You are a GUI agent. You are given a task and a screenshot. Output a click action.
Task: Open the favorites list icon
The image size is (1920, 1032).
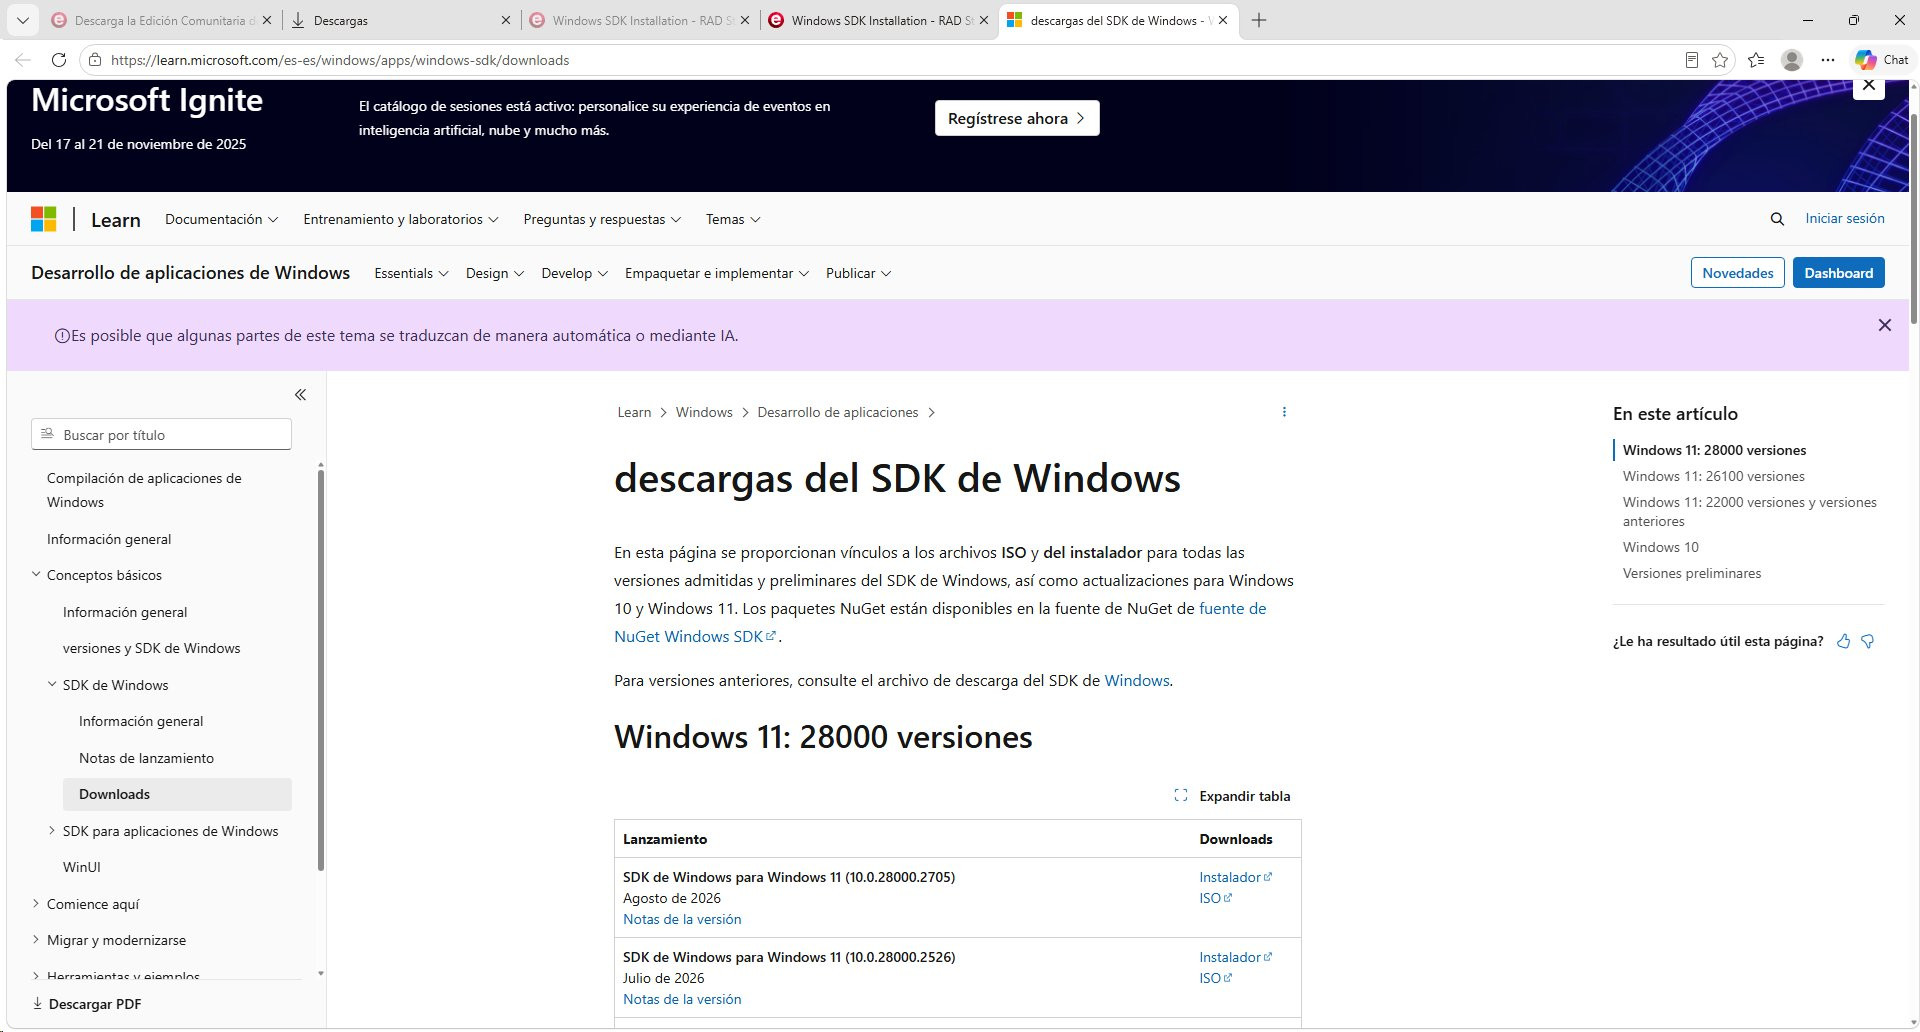tap(1756, 60)
